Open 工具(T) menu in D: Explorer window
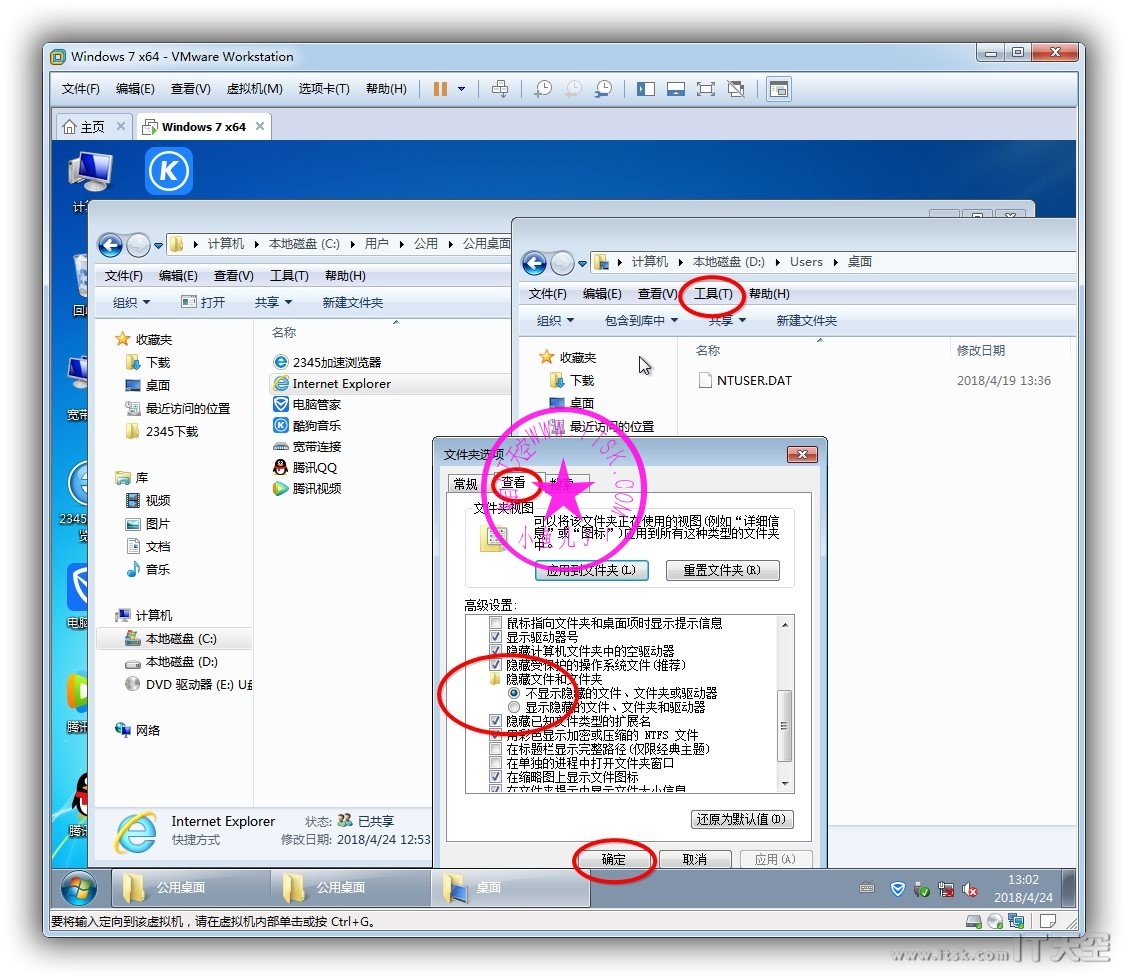The image size is (1128, 980). (x=713, y=294)
